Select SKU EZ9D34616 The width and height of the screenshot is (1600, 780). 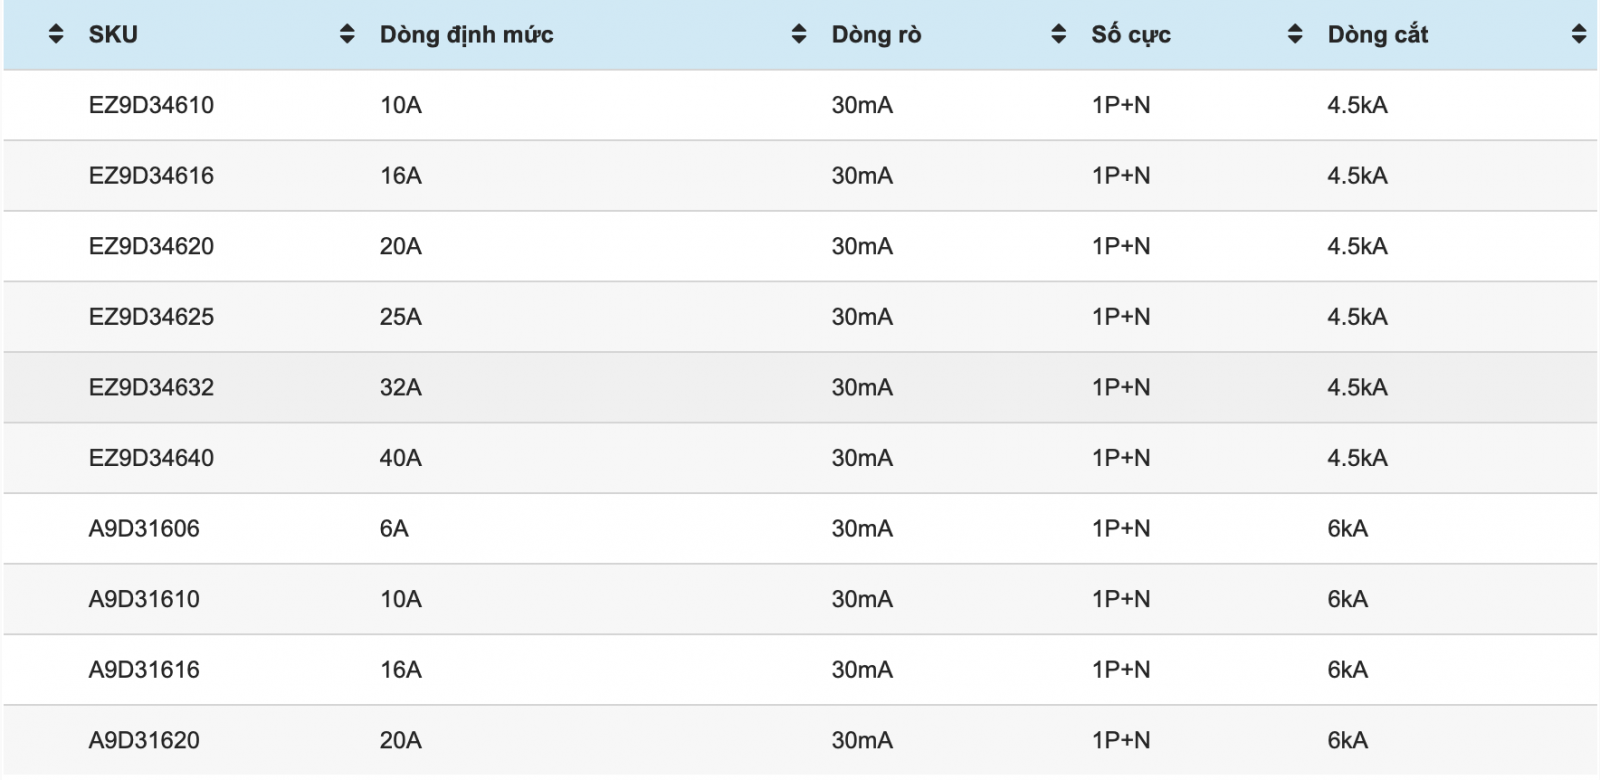[x=151, y=176]
